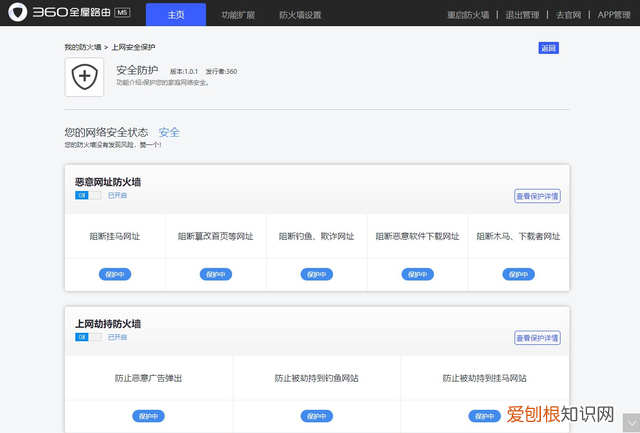Click 保护中 under 阻断挂马网址

115,274
